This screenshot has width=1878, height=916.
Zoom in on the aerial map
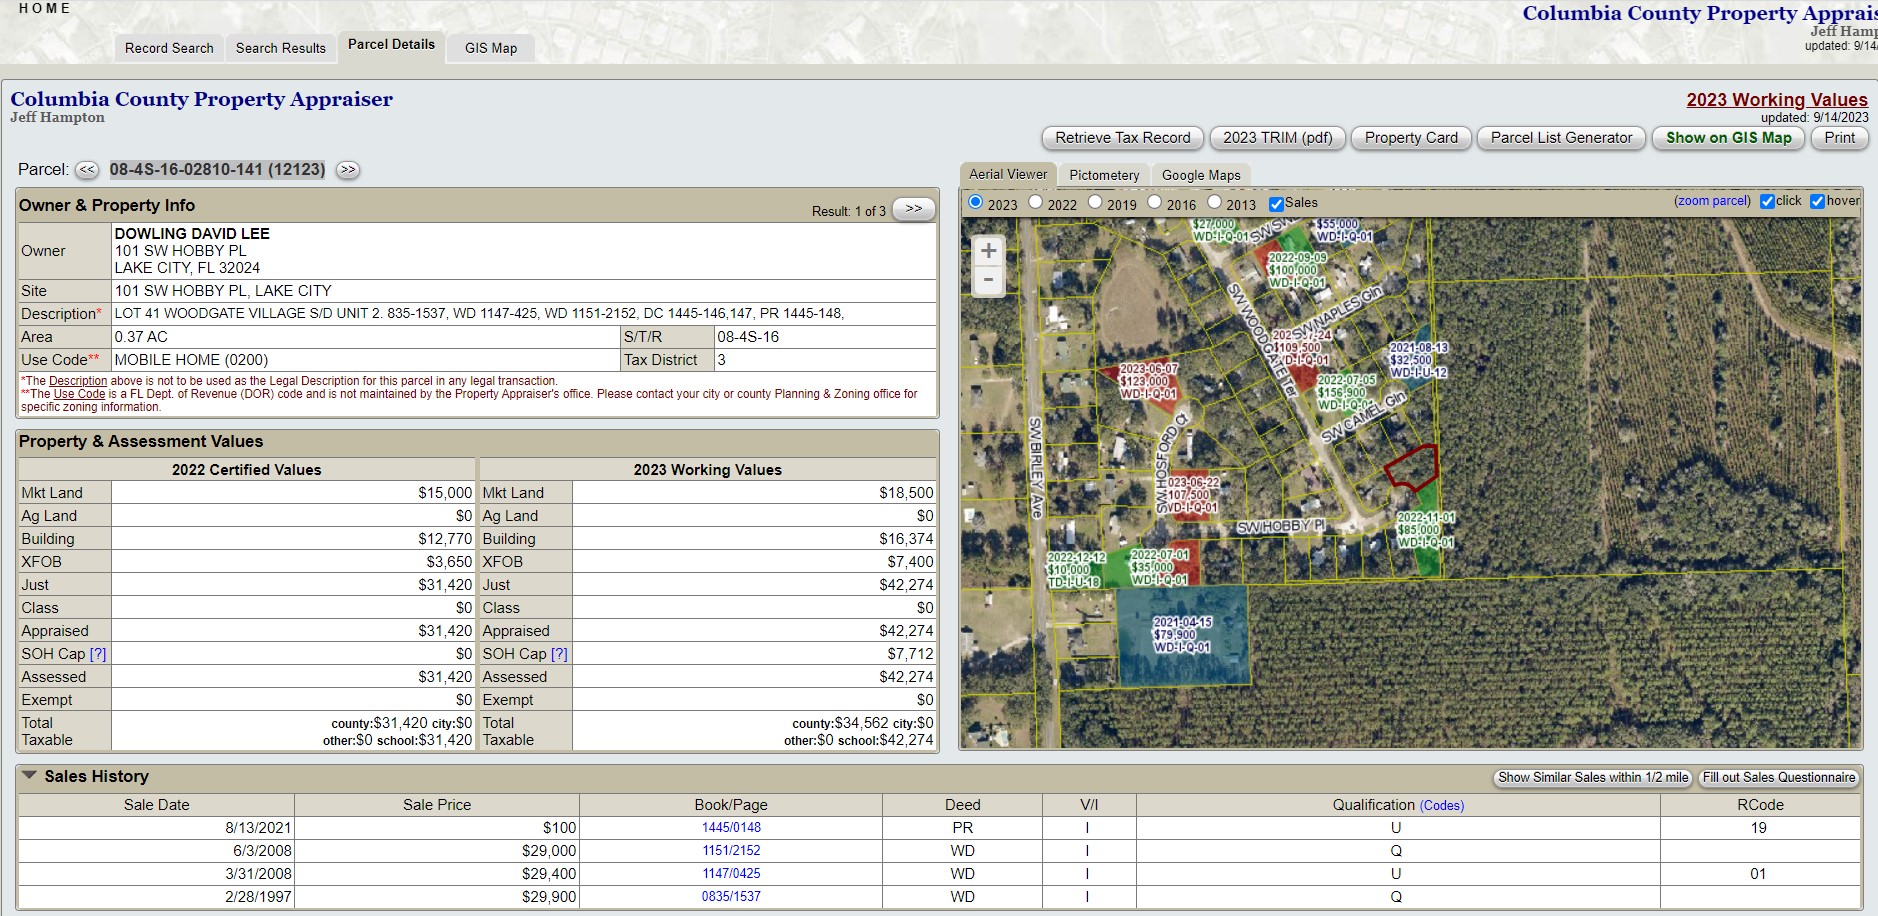pyautogui.click(x=988, y=251)
